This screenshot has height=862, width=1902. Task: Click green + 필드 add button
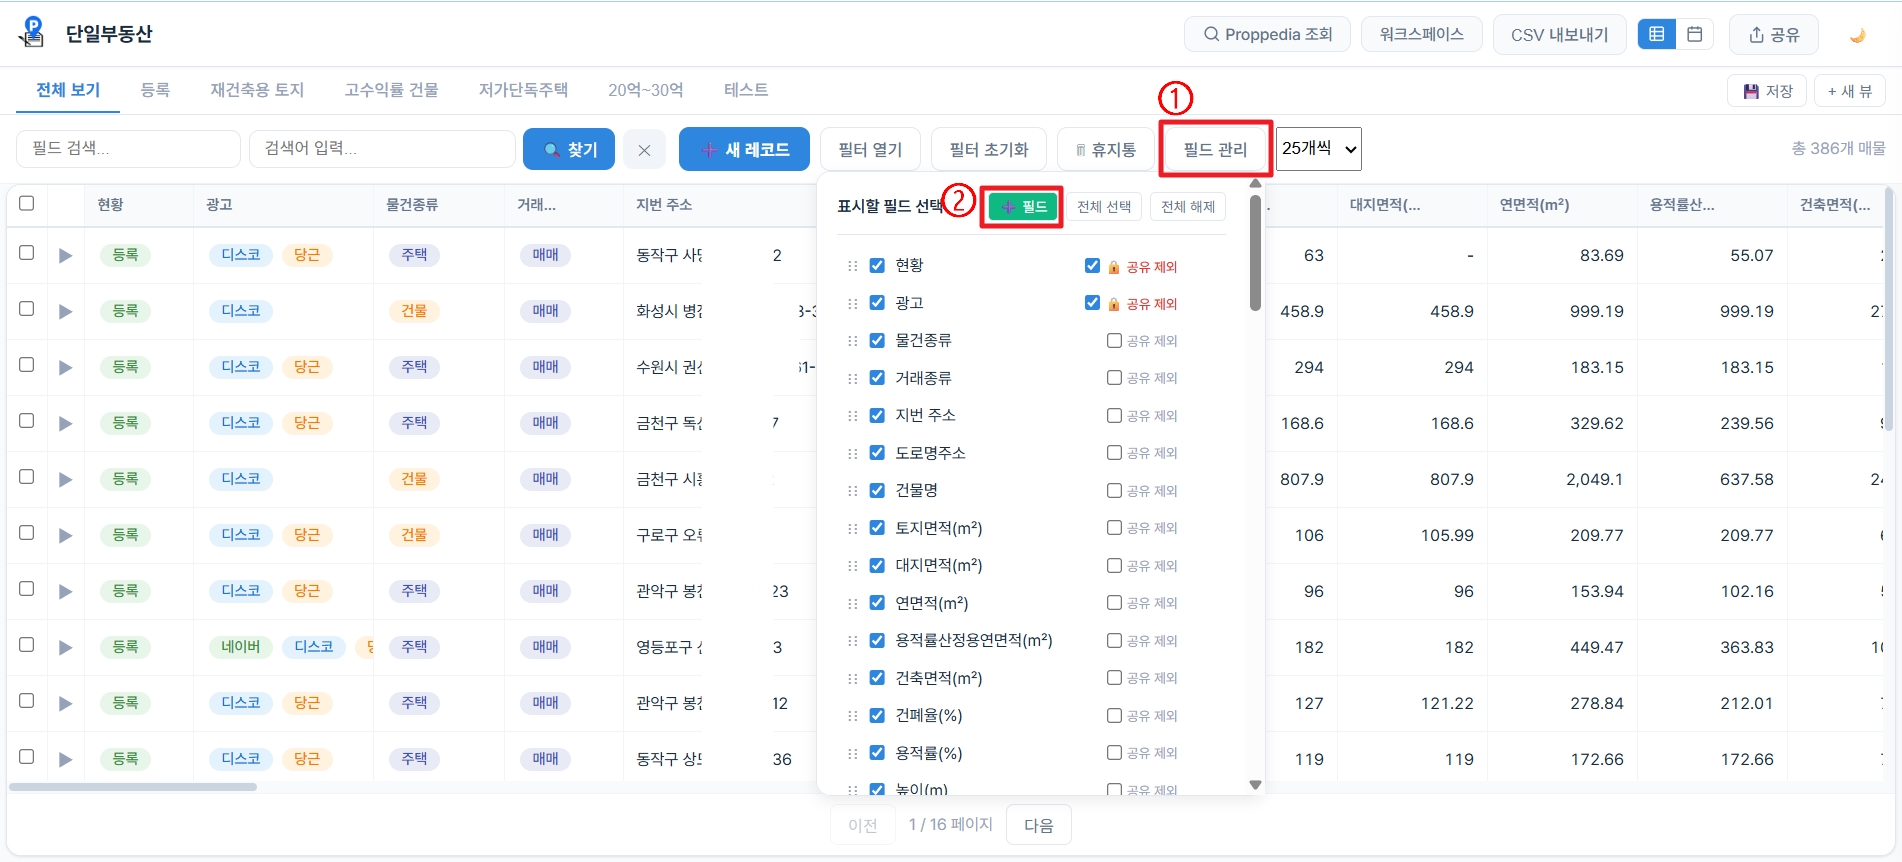[x=1023, y=207]
